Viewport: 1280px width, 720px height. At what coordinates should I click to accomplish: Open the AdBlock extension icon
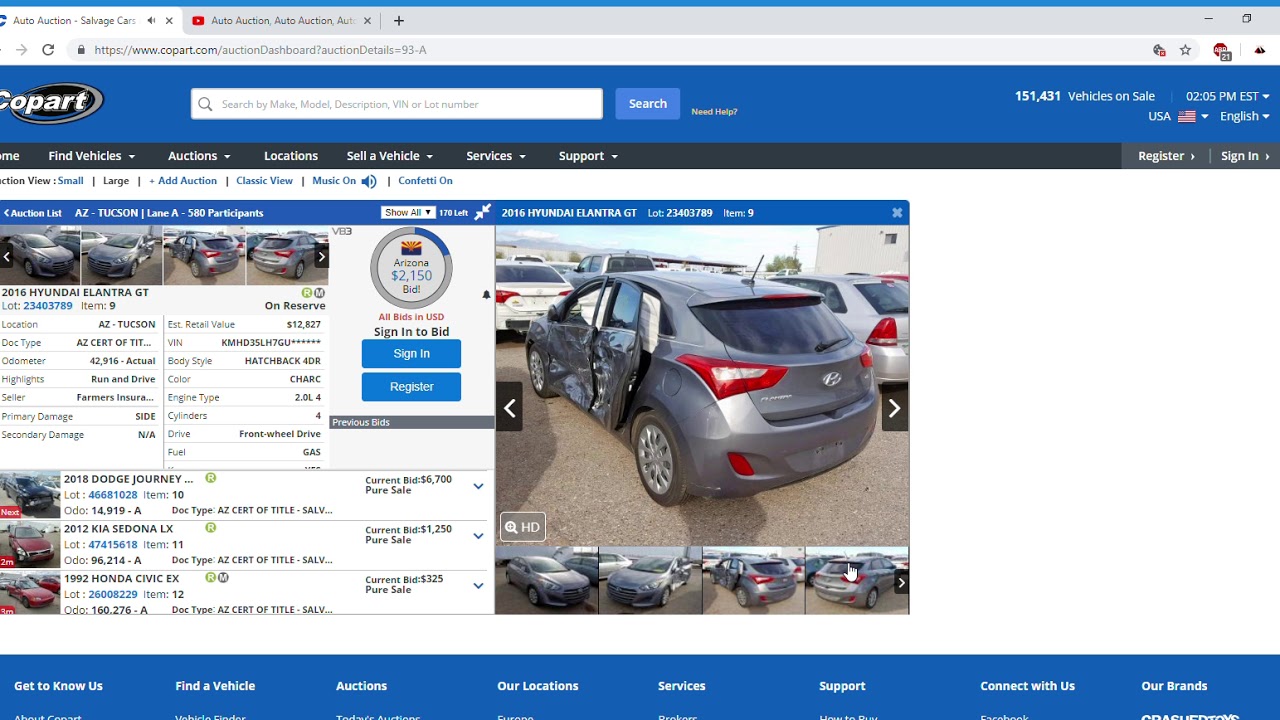[x=1221, y=50]
